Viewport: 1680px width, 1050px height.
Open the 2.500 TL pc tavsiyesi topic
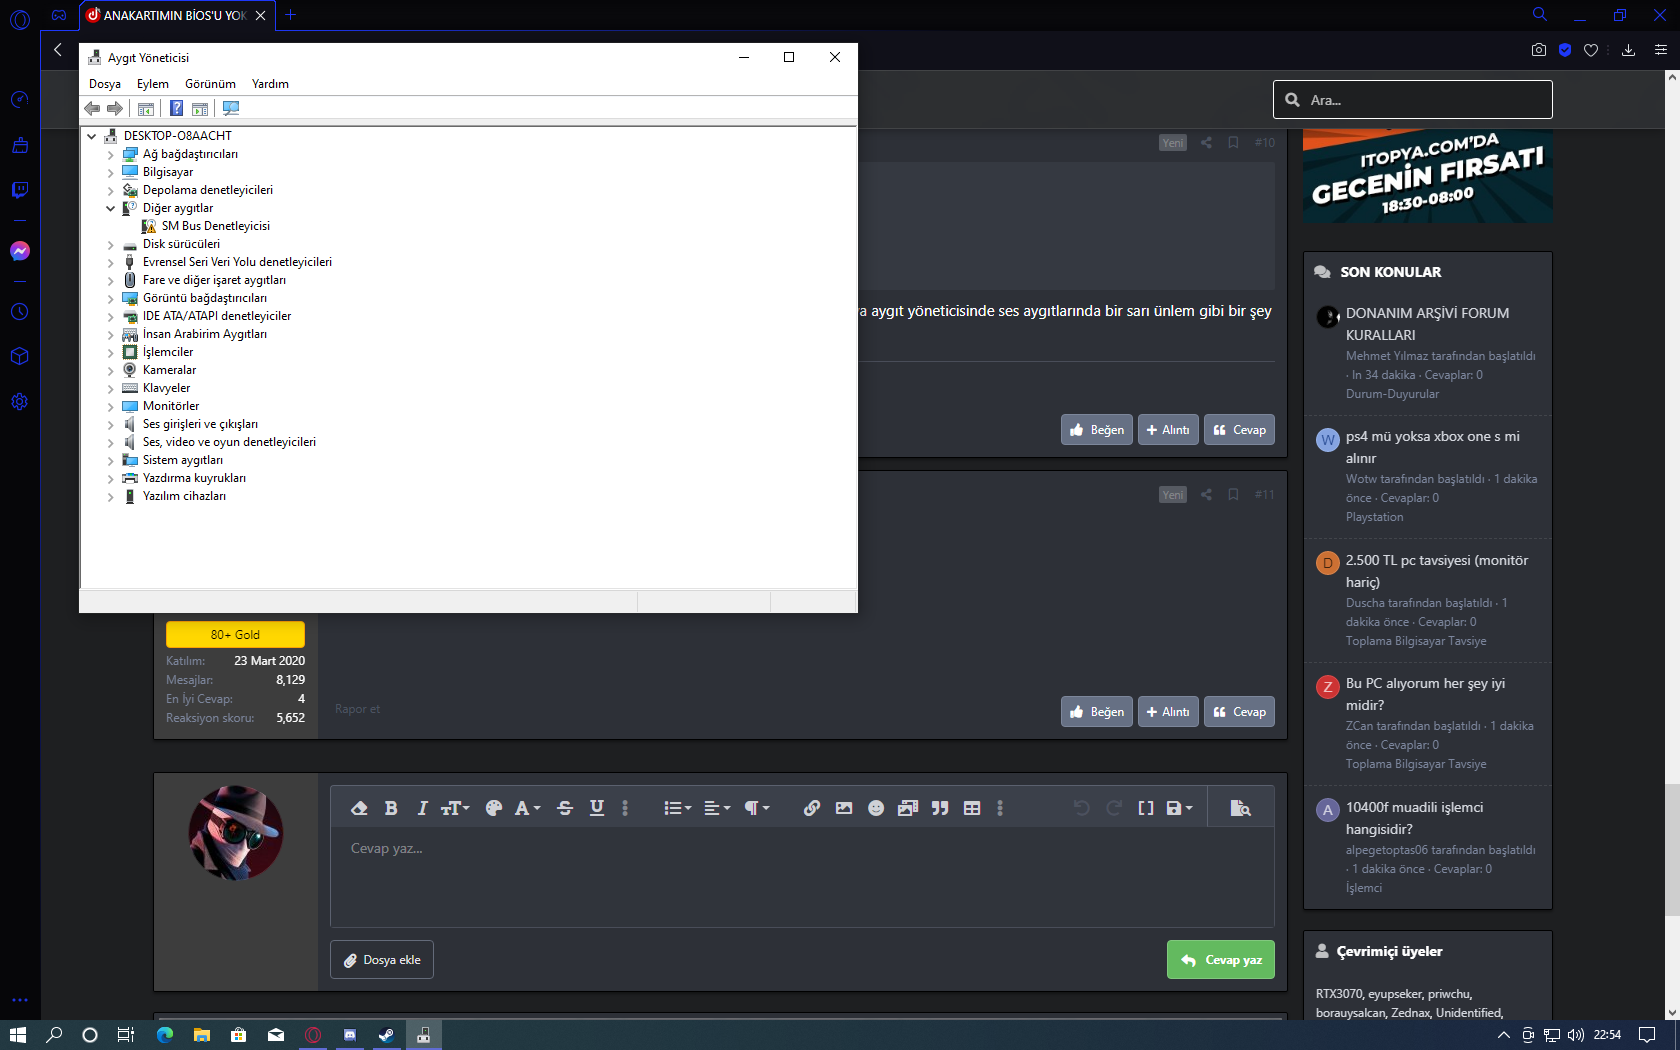pyautogui.click(x=1437, y=571)
